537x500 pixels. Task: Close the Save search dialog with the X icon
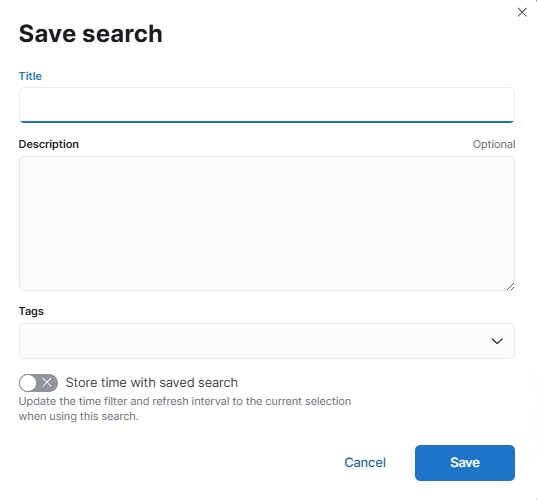(x=522, y=12)
